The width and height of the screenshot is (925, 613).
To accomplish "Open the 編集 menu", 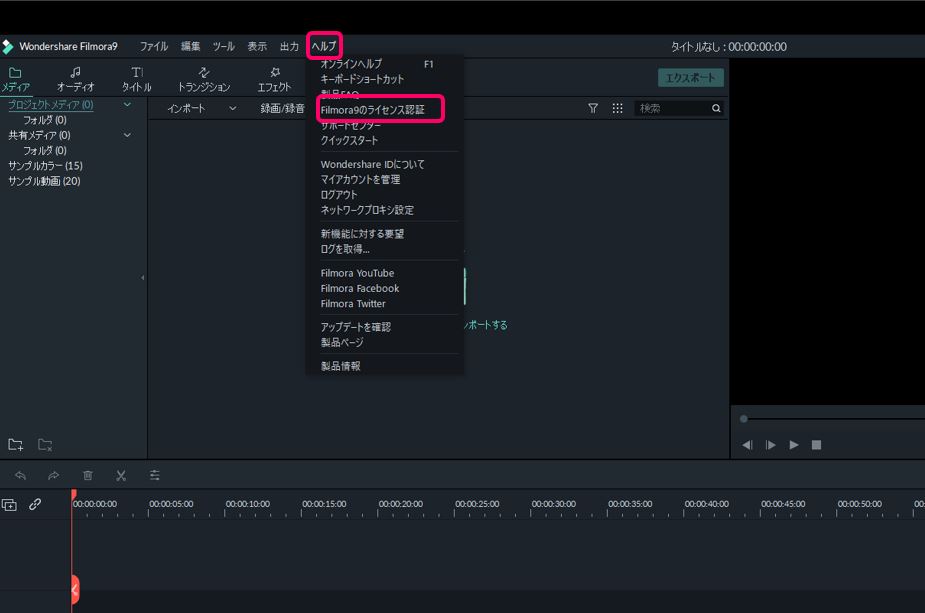I will tap(191, 47).
